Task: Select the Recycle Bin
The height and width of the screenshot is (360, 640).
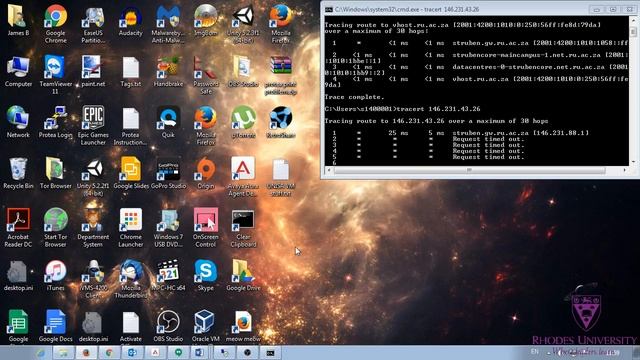Action: pos(18,173)
